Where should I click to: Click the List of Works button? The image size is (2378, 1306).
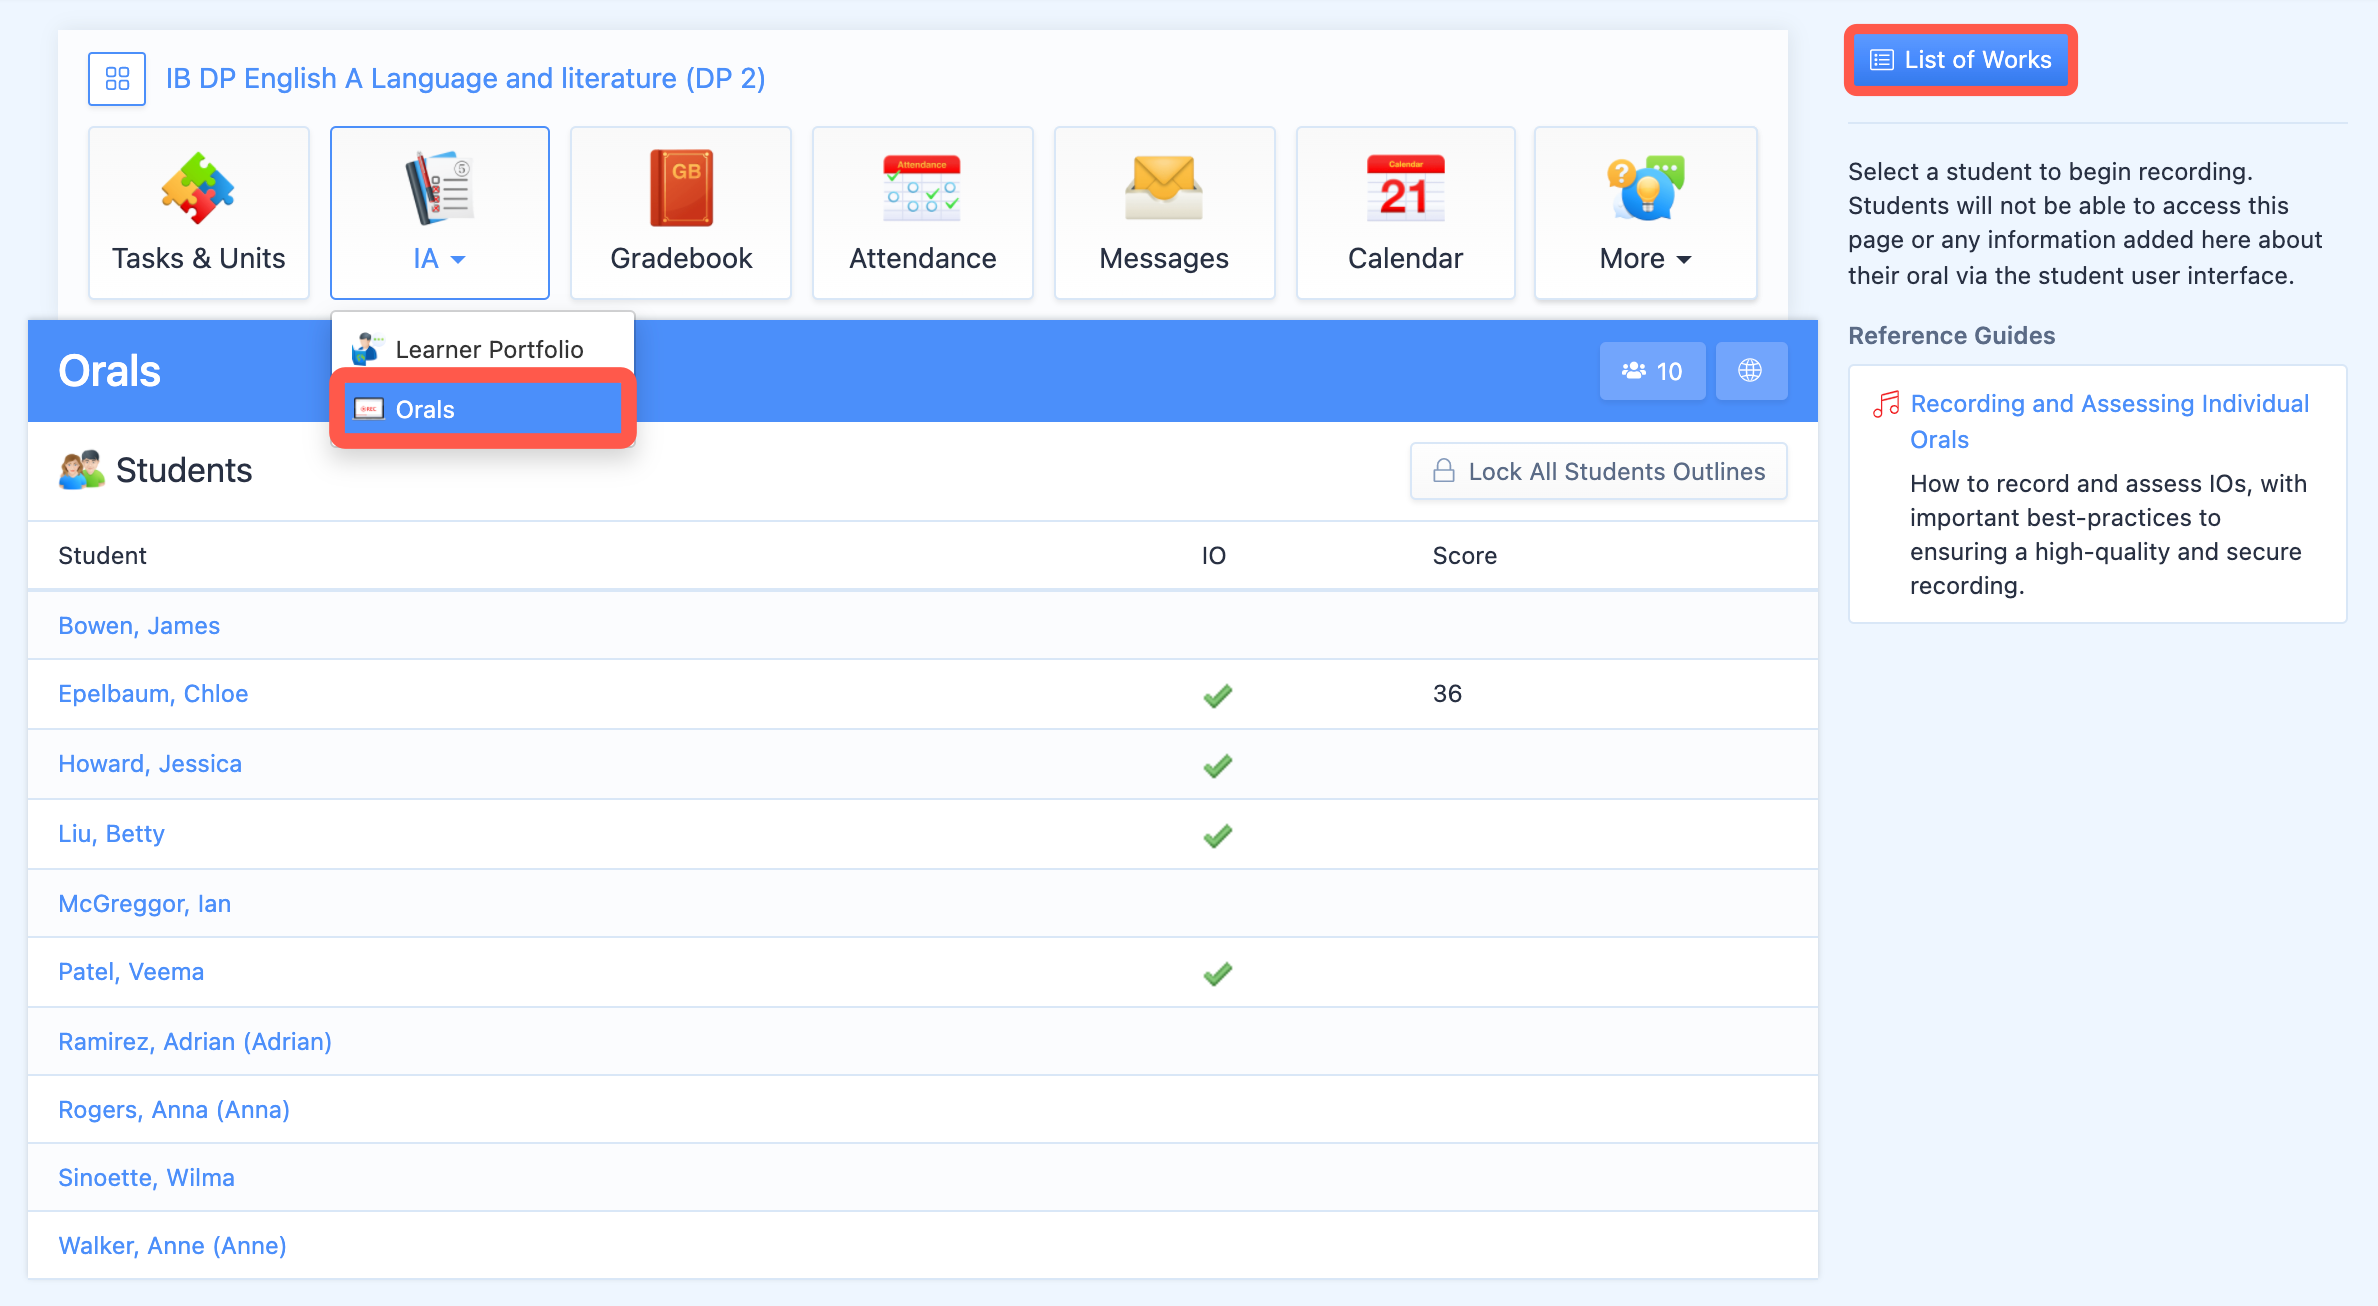click(x=1960, y=60)
